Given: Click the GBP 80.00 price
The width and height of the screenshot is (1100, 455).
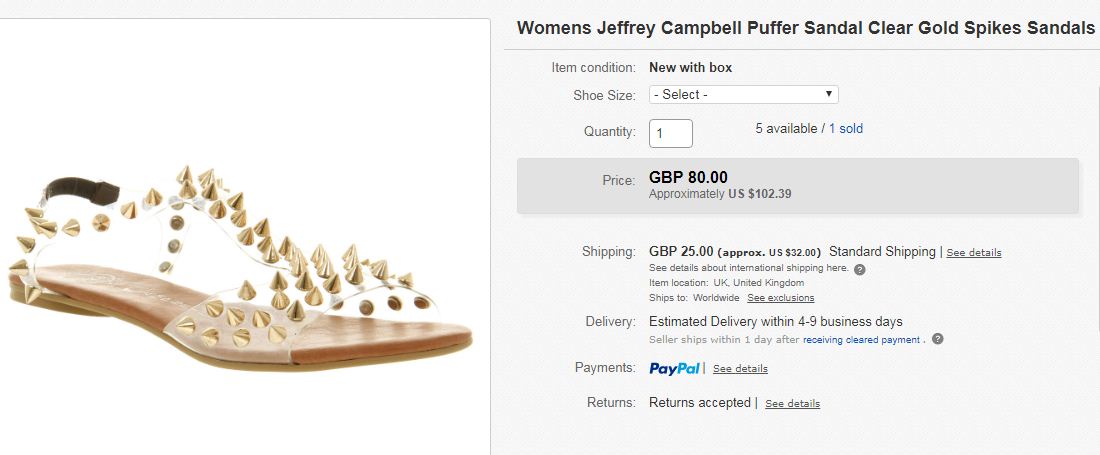Looking at the screenshot, I should (x=688, y=178).
